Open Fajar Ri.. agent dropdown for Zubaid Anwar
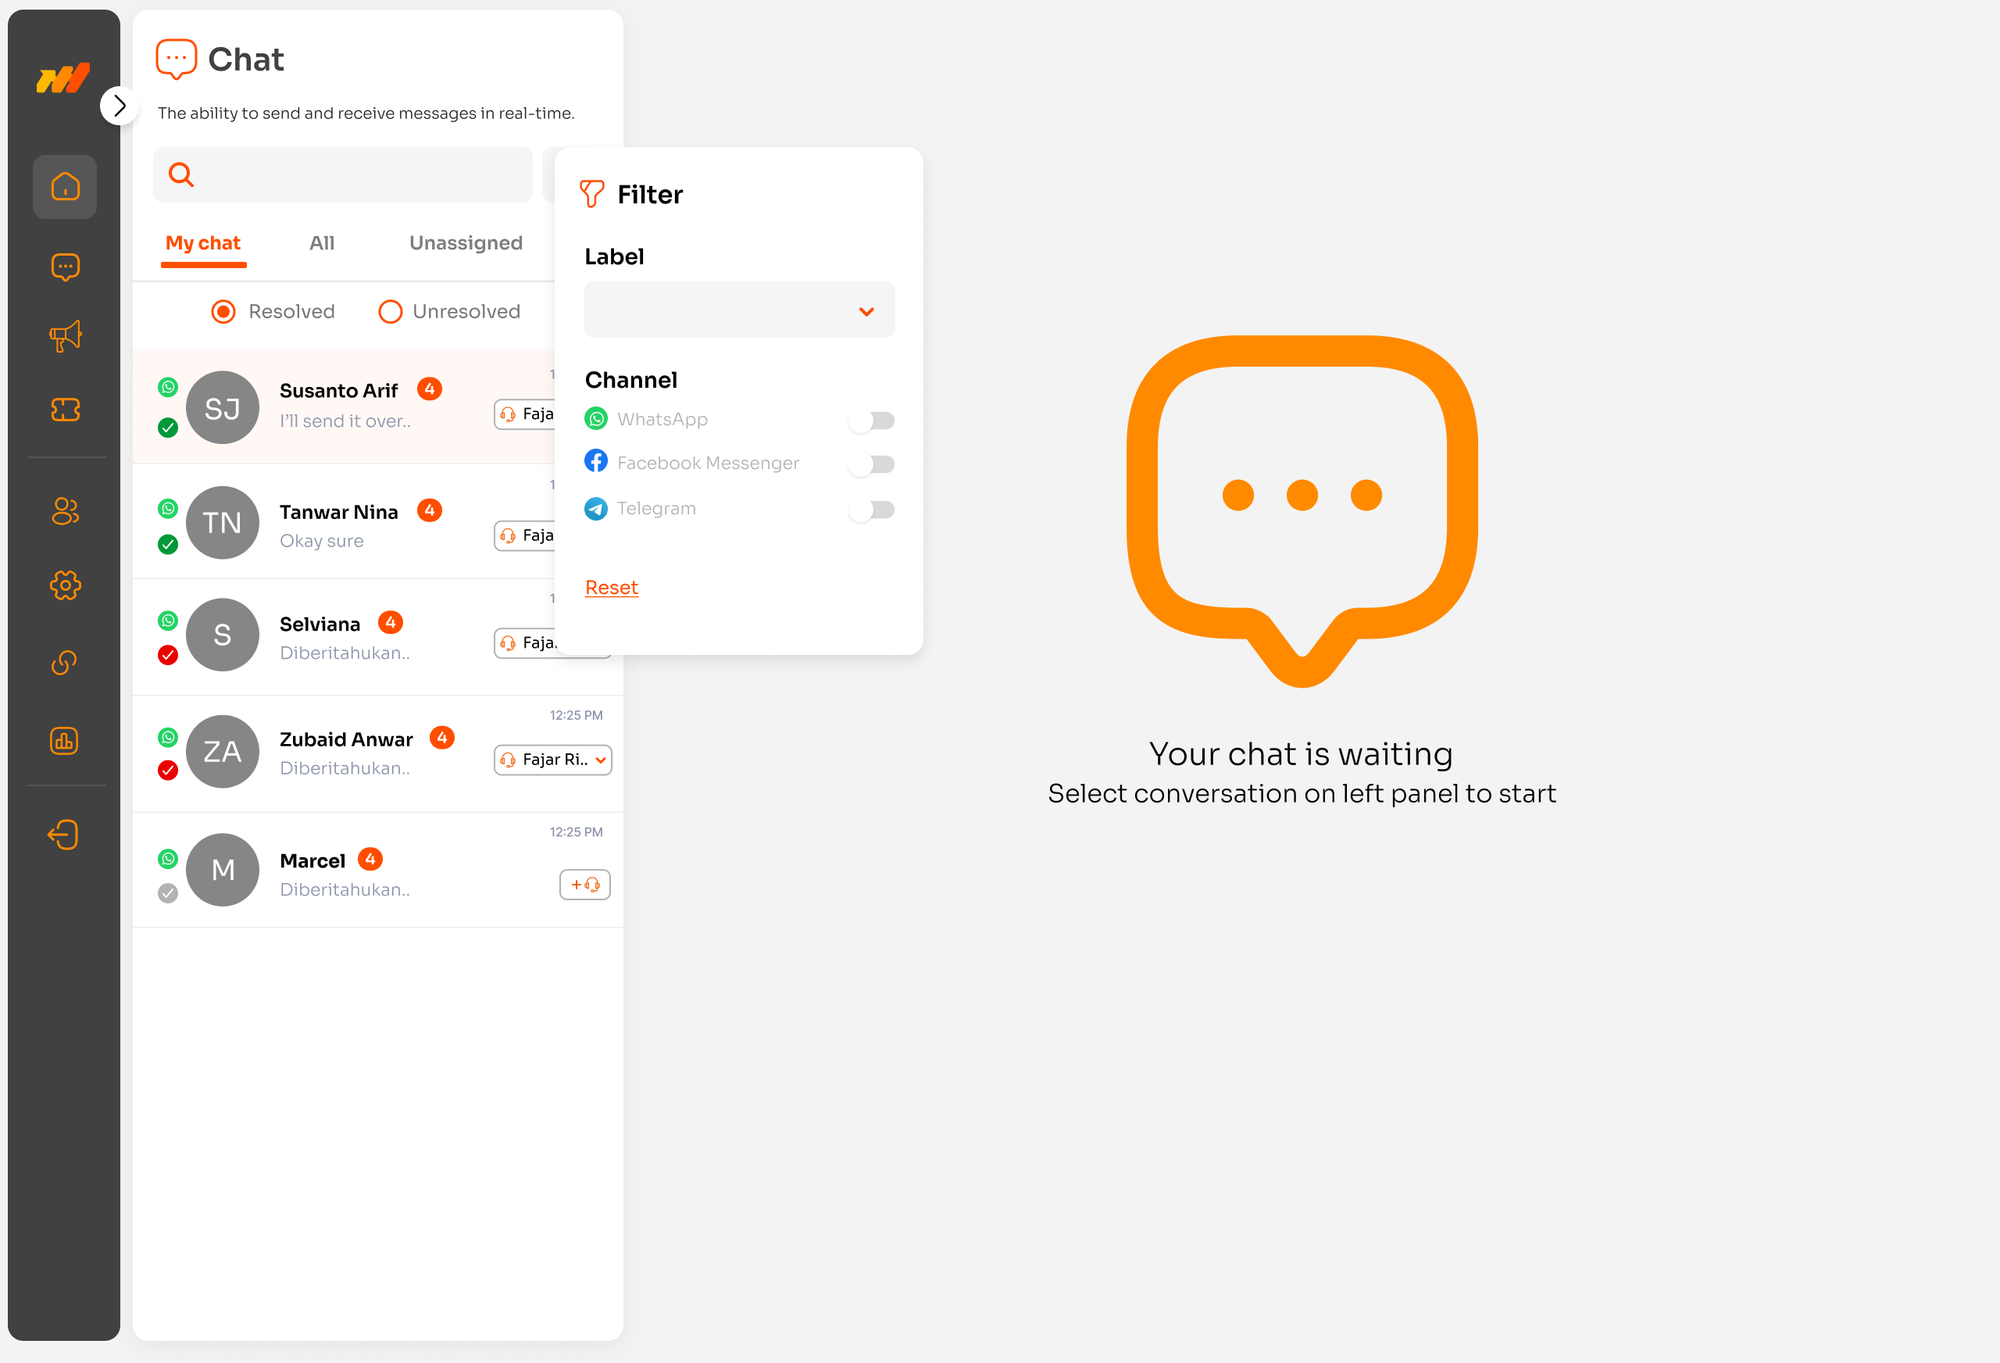 click(x=553, y=760)
